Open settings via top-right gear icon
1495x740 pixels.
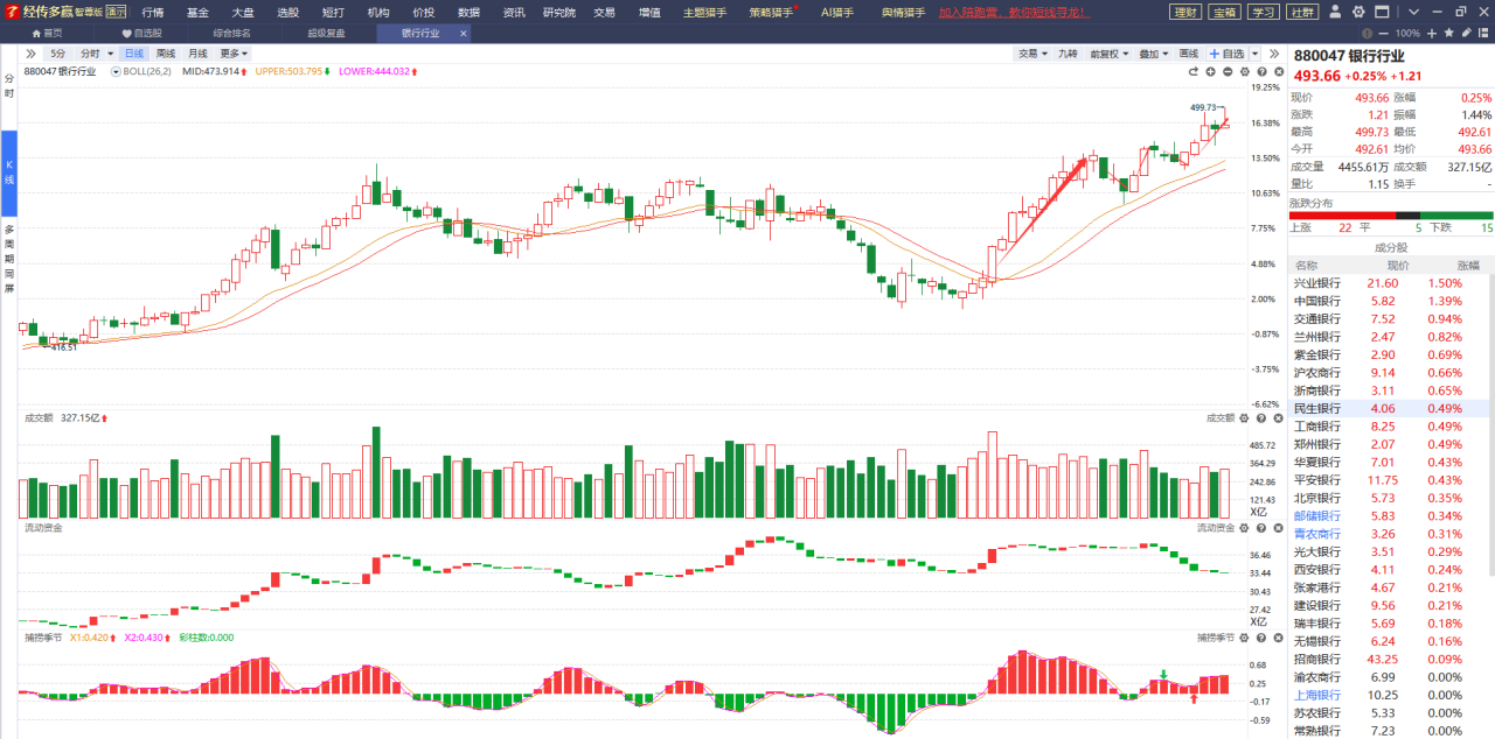point(1358,12)
